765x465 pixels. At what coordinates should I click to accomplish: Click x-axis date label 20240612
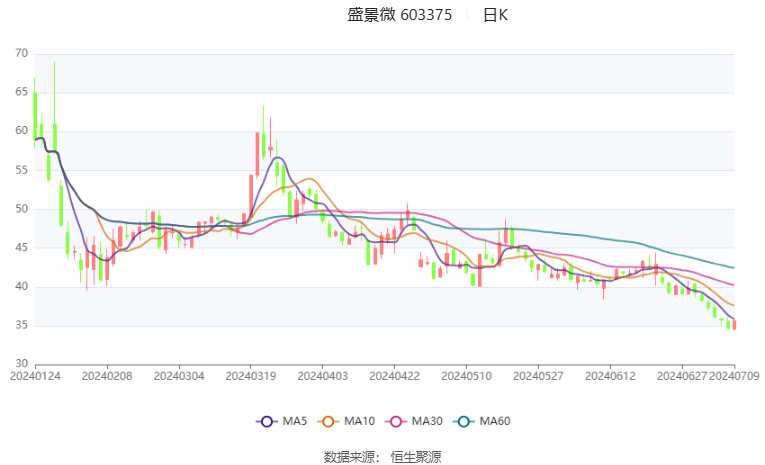pos(610,376)
